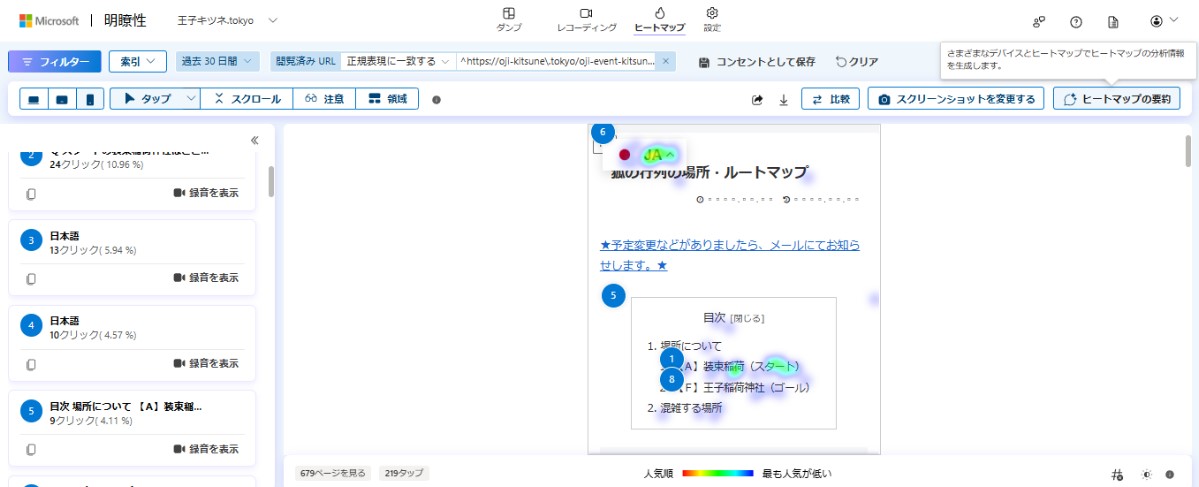Open the 王子キツネ.tokyo project selector

click(228, 20)
